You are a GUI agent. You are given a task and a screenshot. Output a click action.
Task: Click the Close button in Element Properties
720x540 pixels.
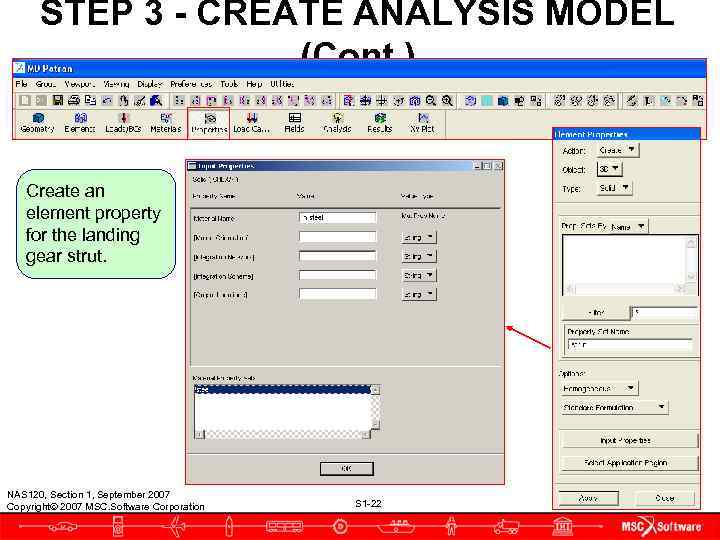click(x=664, y=498)
